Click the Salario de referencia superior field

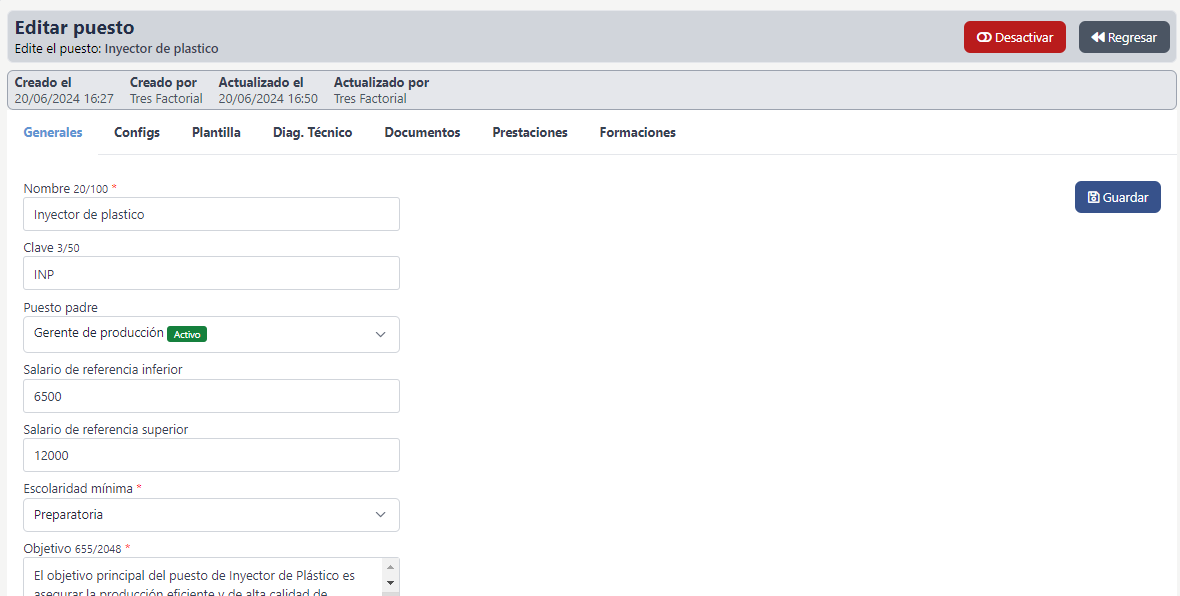[x=211, y=455]
